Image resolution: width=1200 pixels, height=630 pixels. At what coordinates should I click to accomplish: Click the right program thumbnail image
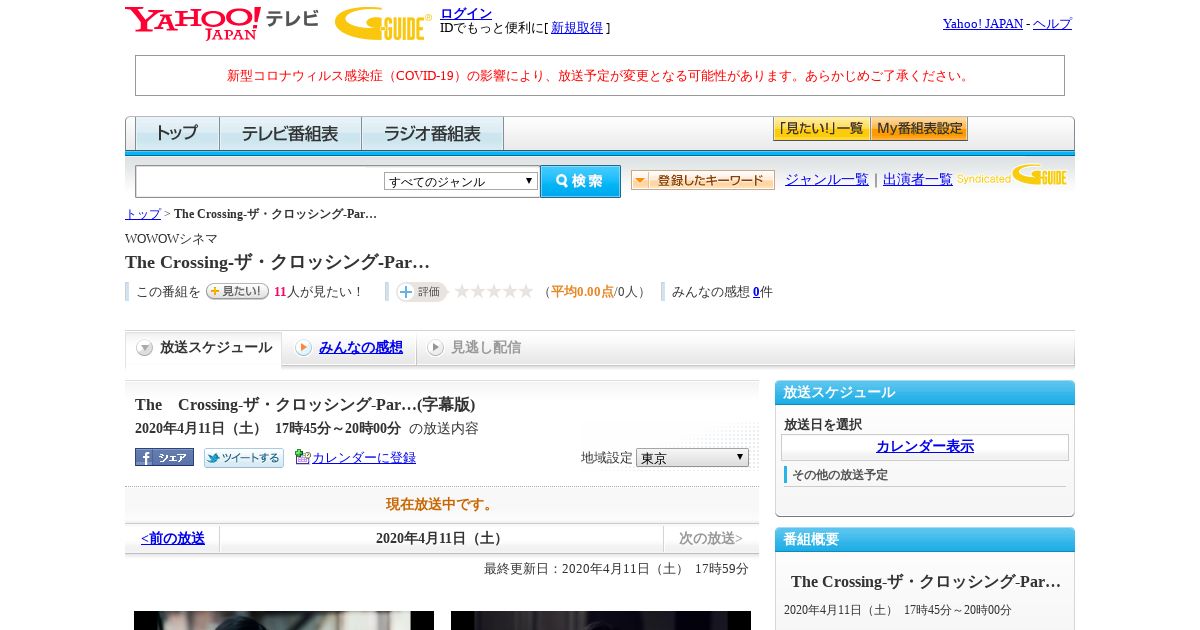pyautogui.click(x=601, y=620)
